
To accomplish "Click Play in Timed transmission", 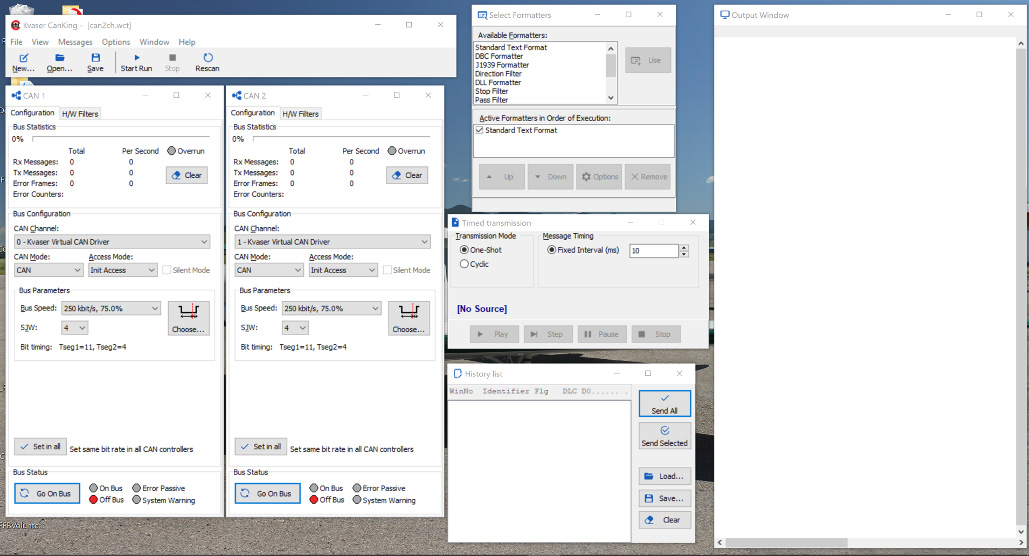I will pos(494,334).
